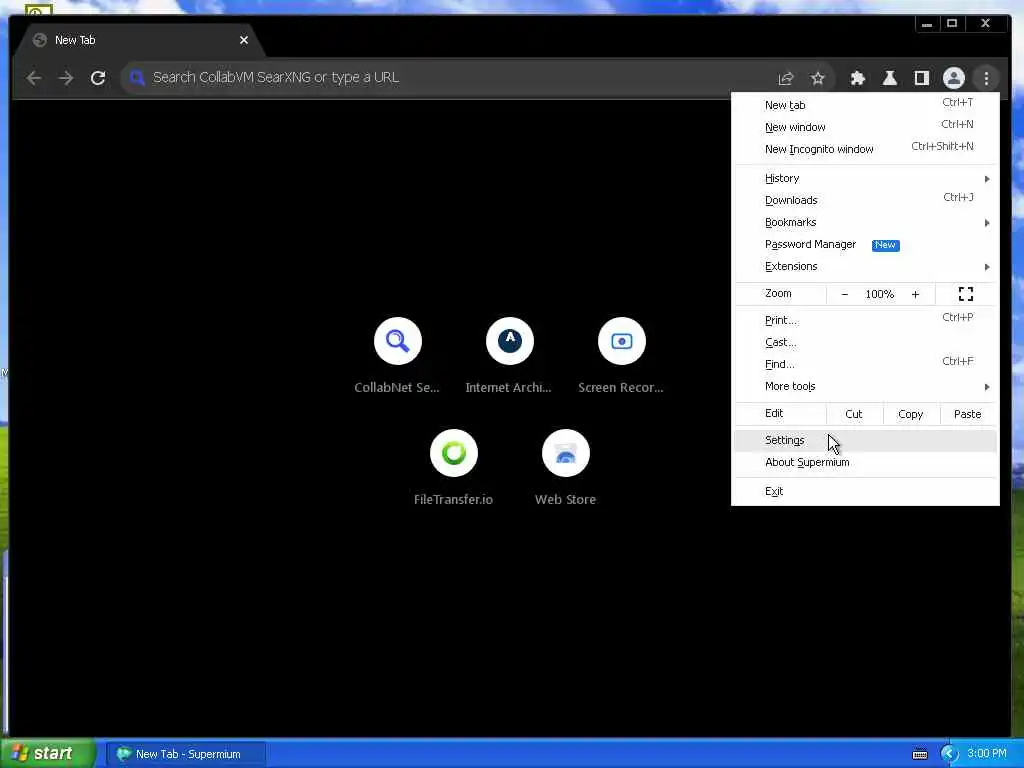Click the keyboard icon in system tray
Screen dimensions: 1024x768
pyautogui.click(x=920, y=754)
